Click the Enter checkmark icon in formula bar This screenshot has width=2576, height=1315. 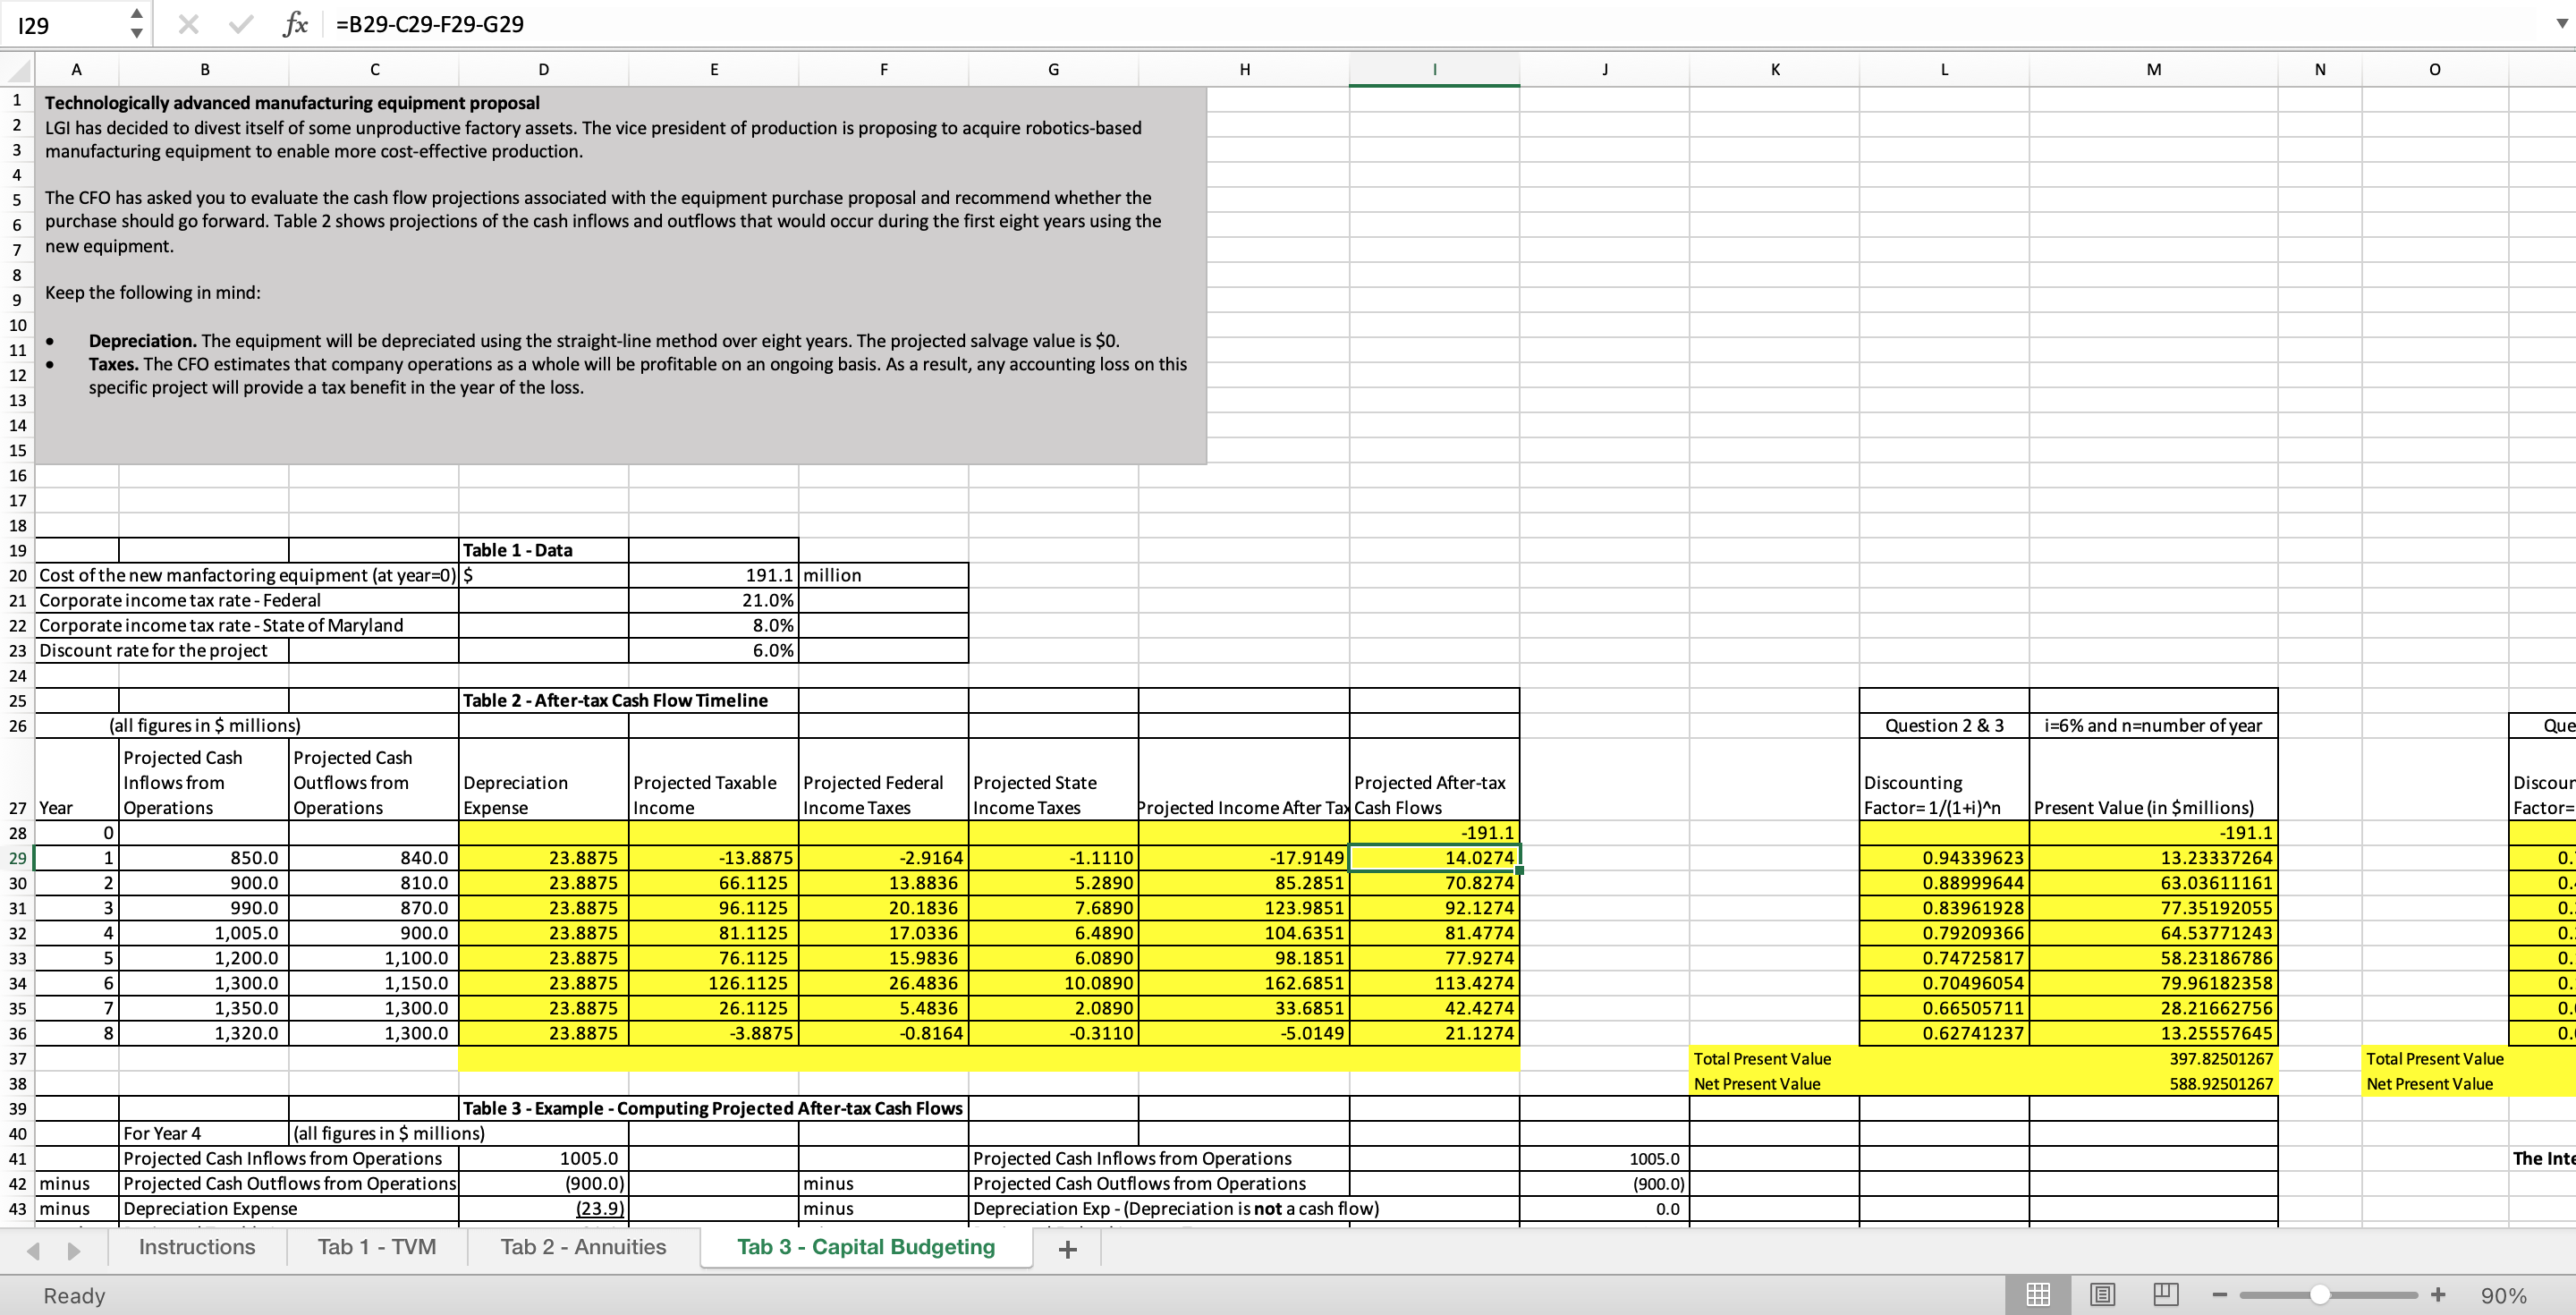[x=240, y=24]
